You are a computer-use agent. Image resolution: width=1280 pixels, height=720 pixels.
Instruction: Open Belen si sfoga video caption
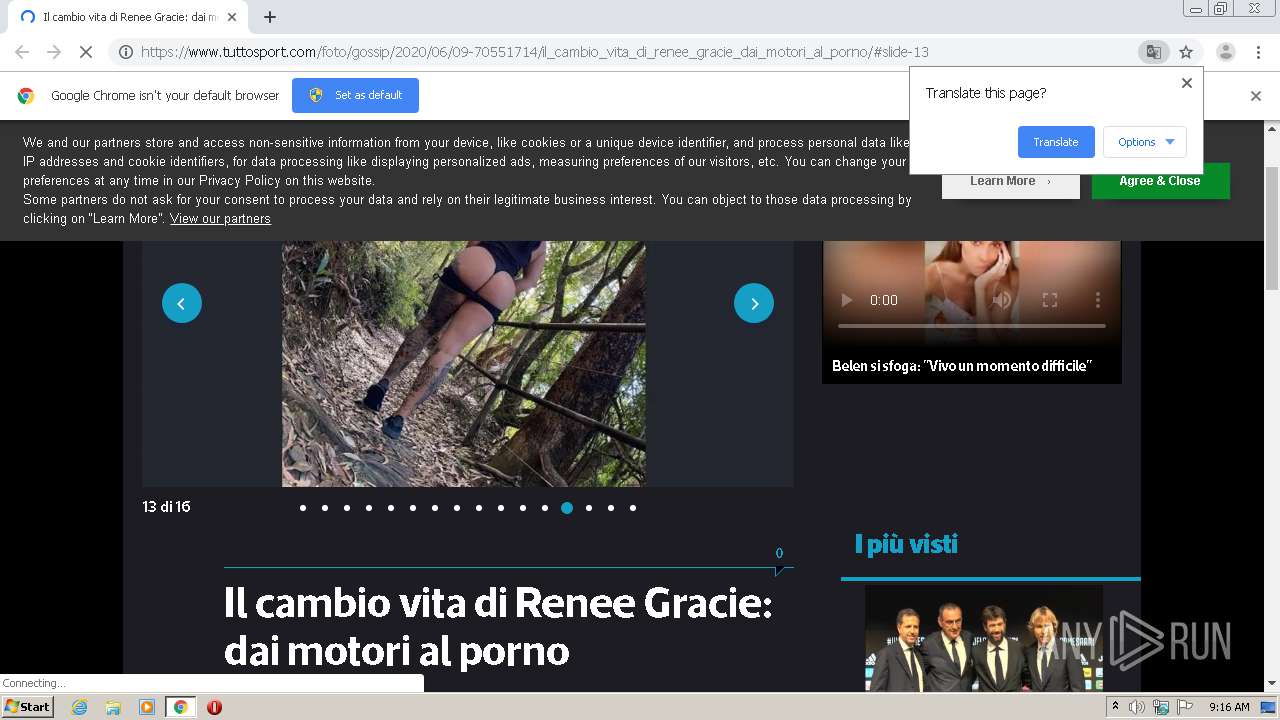click(961, 366)
